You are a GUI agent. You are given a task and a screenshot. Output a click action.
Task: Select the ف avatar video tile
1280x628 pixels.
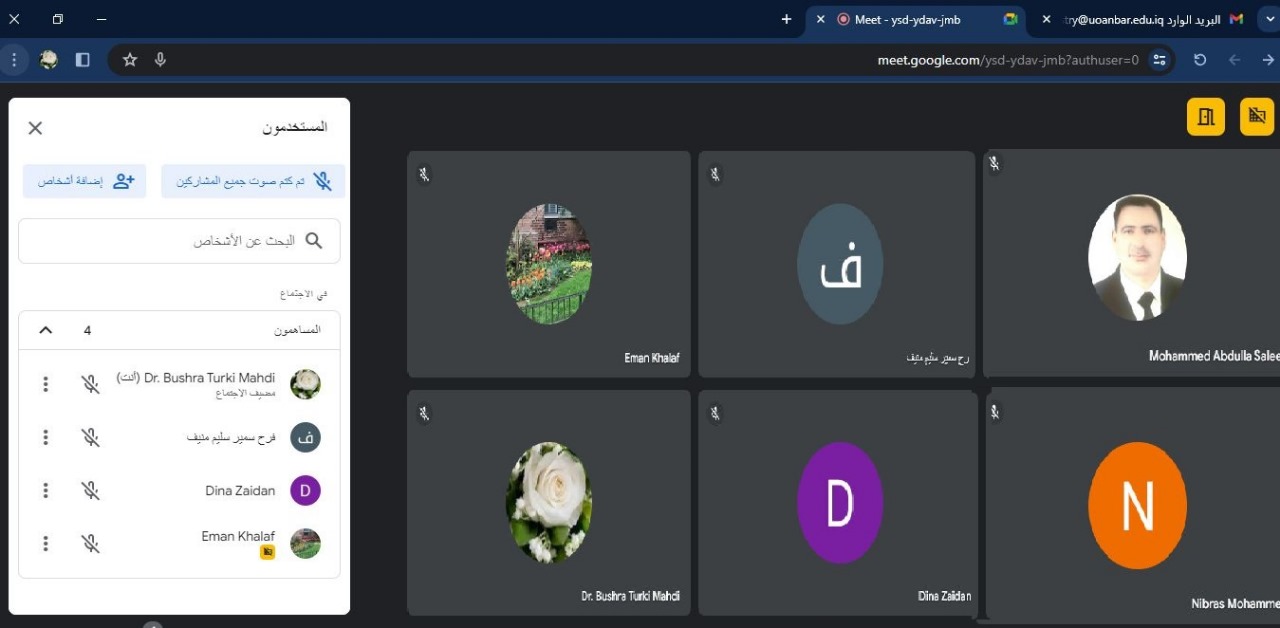(x=837, y=264)
